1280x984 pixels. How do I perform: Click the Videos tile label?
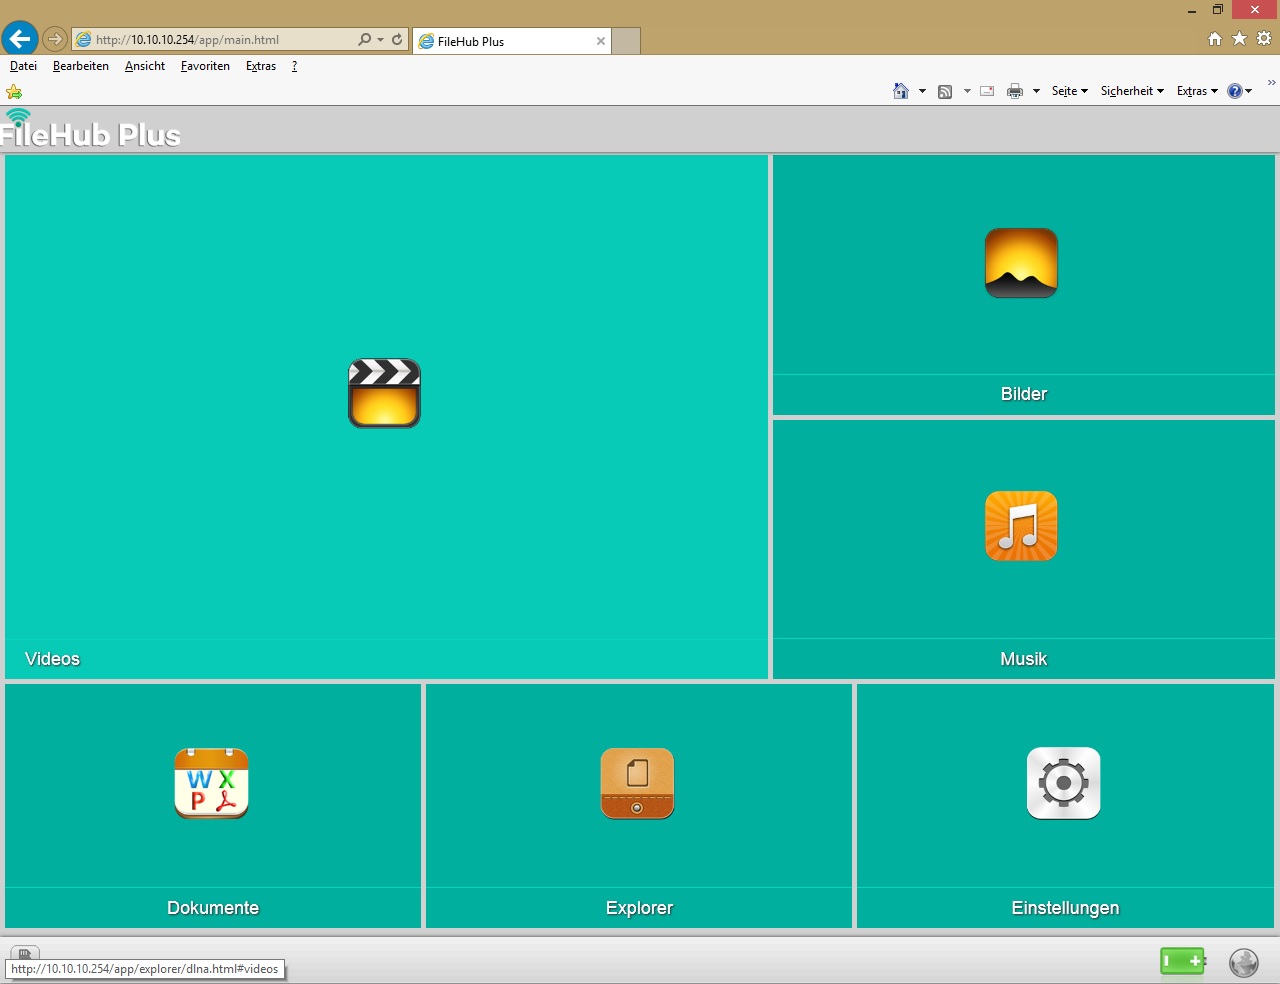(x=52, y=659)
